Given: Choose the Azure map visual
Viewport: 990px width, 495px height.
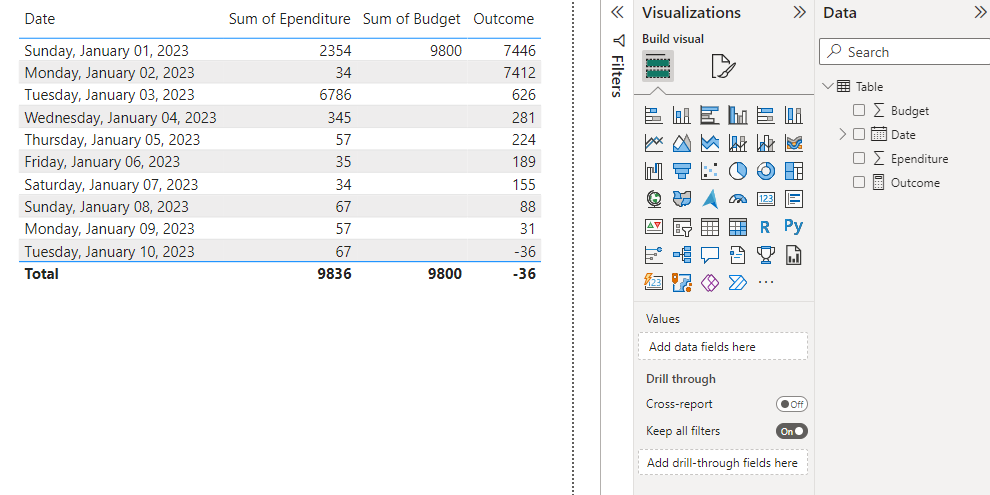Looking at the screenshot, I should [710, 199].
